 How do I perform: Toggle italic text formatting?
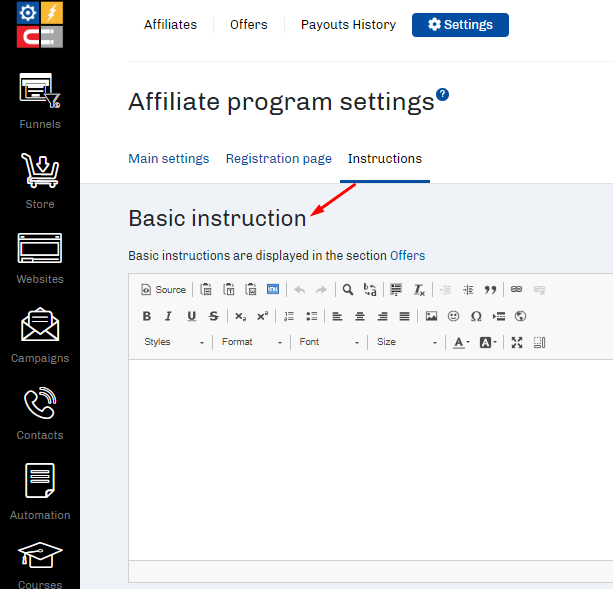(168, 316)
